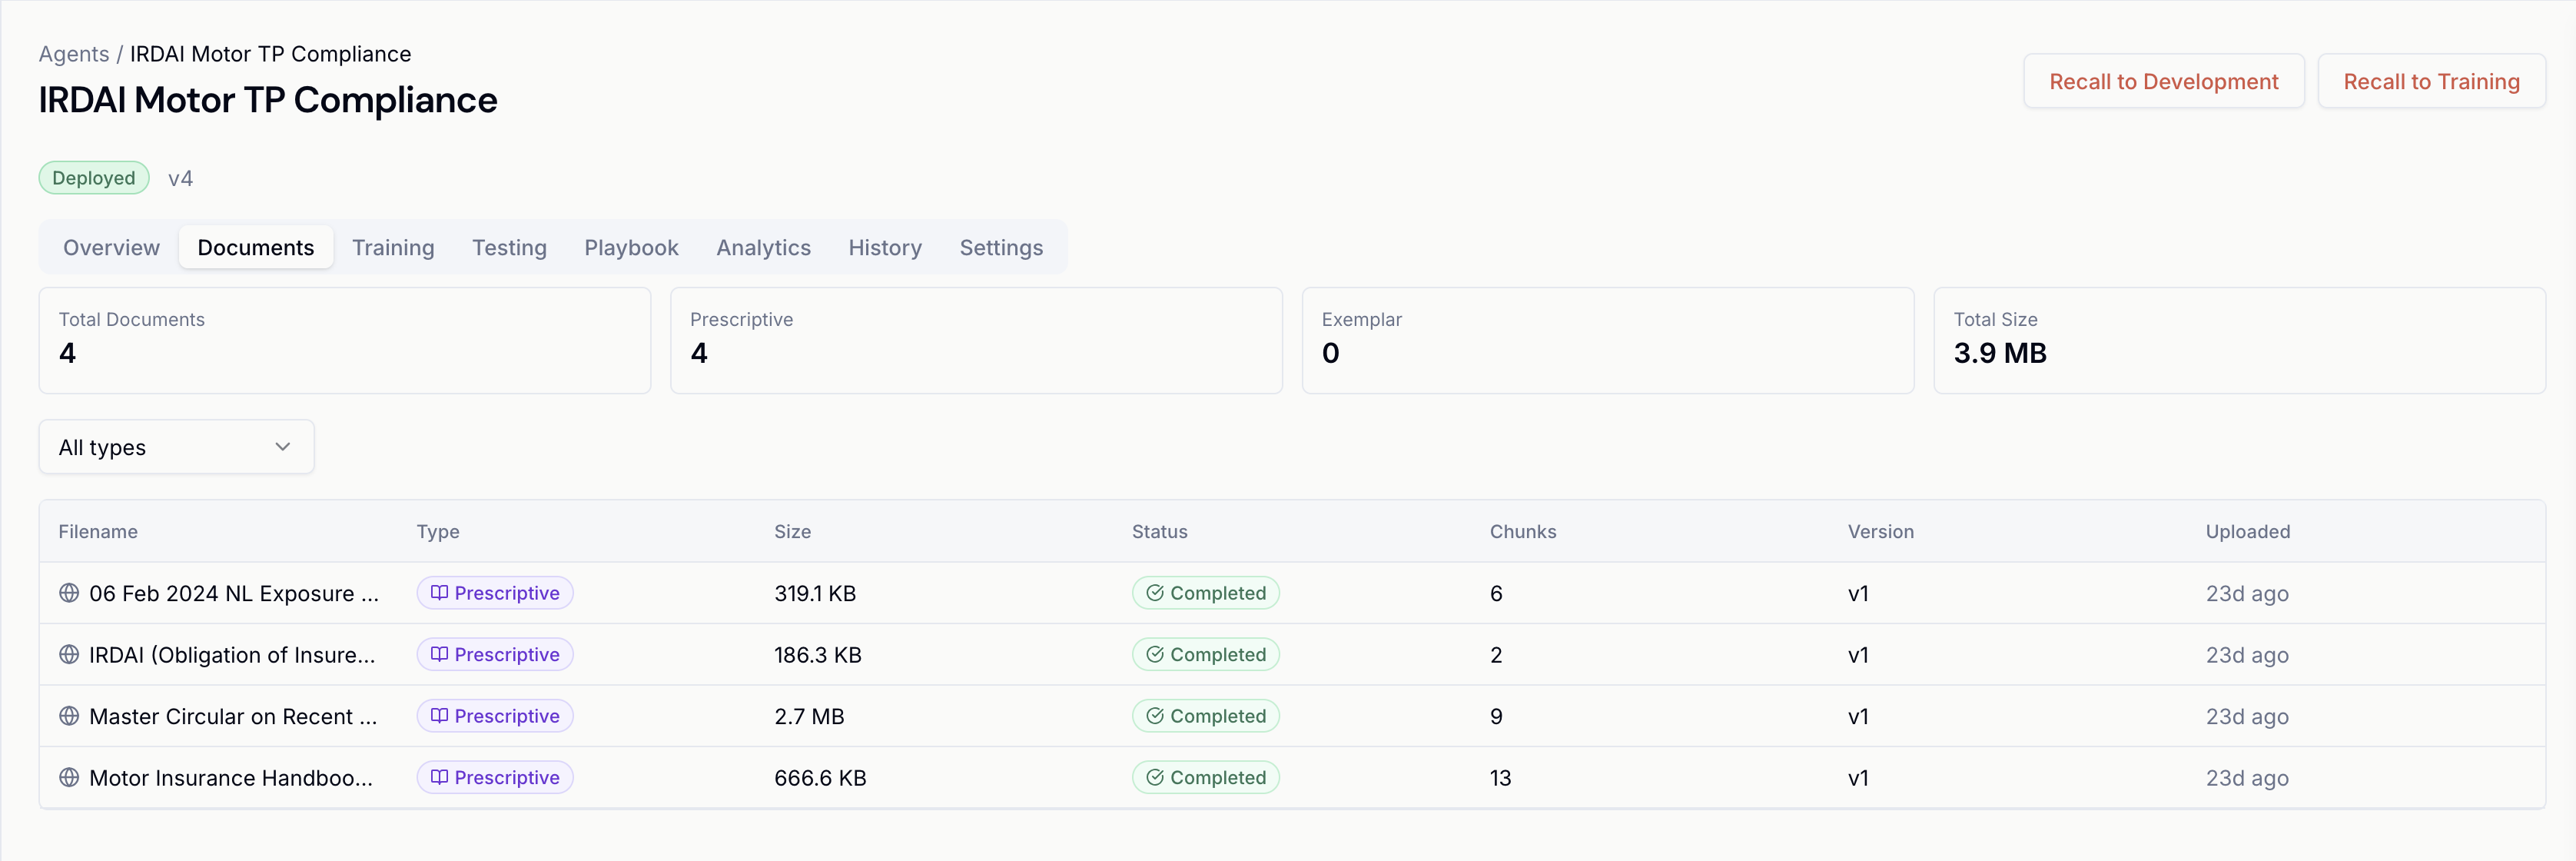Click Recall to Development button
The height and width of the screenshot is (861, 2576).
coord(2163,82)
